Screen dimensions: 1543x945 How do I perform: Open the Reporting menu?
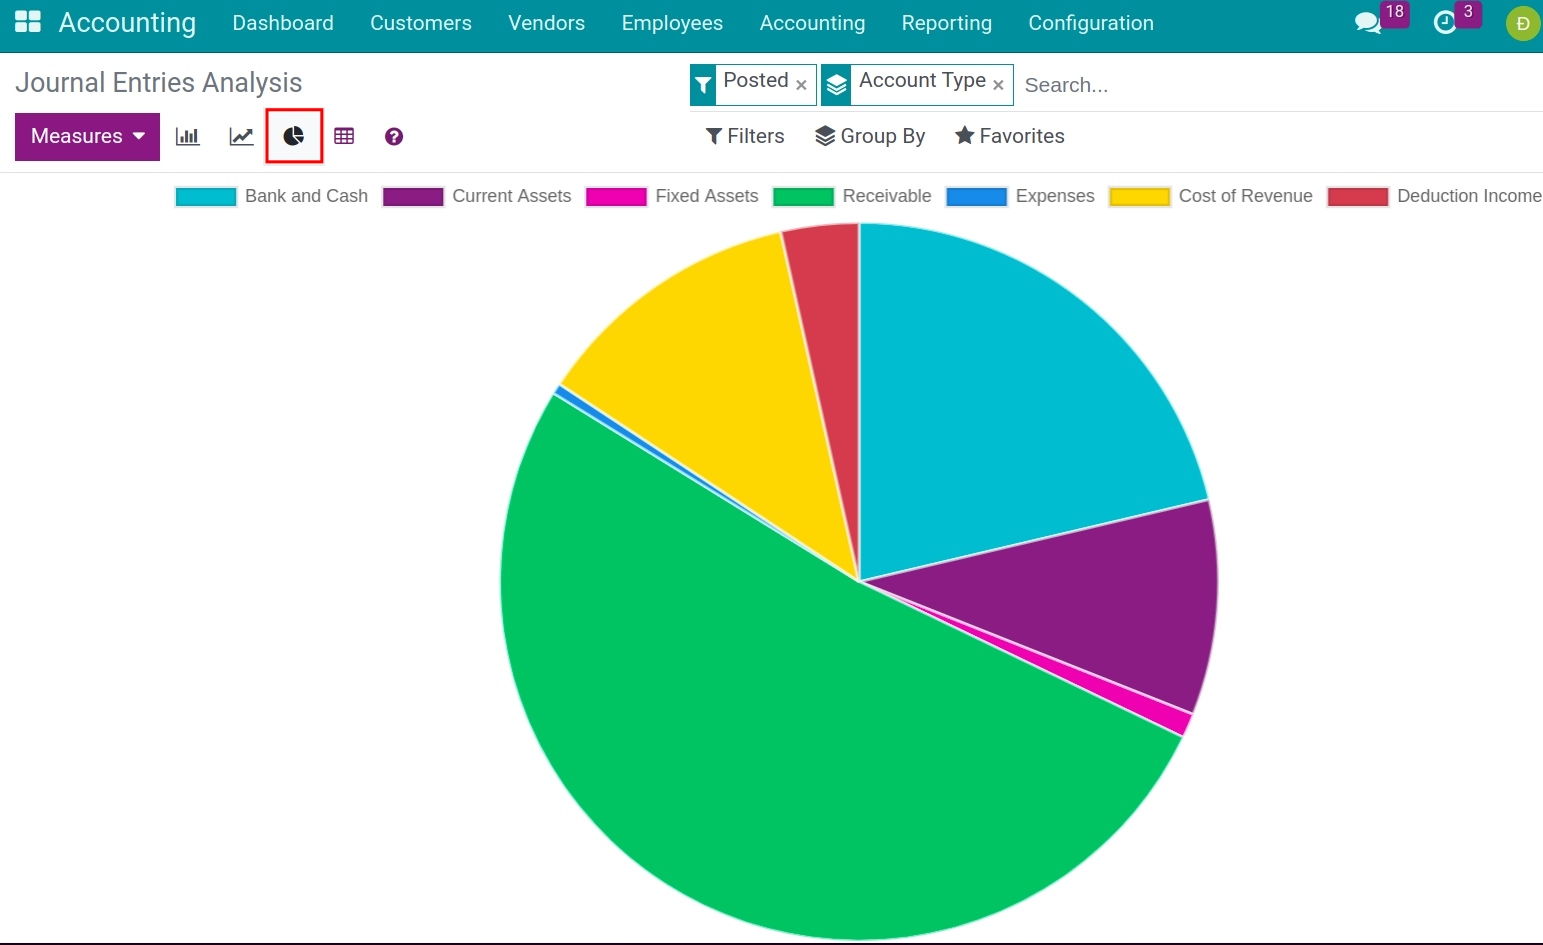(x=946, y=23)
